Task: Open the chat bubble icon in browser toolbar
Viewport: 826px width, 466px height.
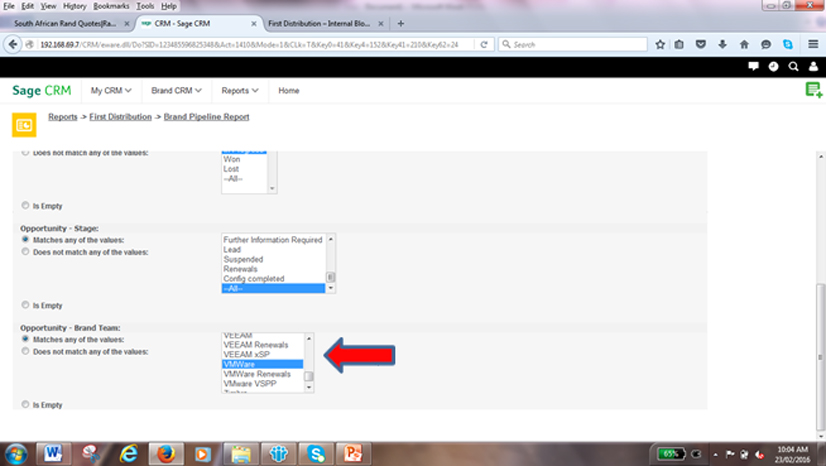Action: coord(766,45)
